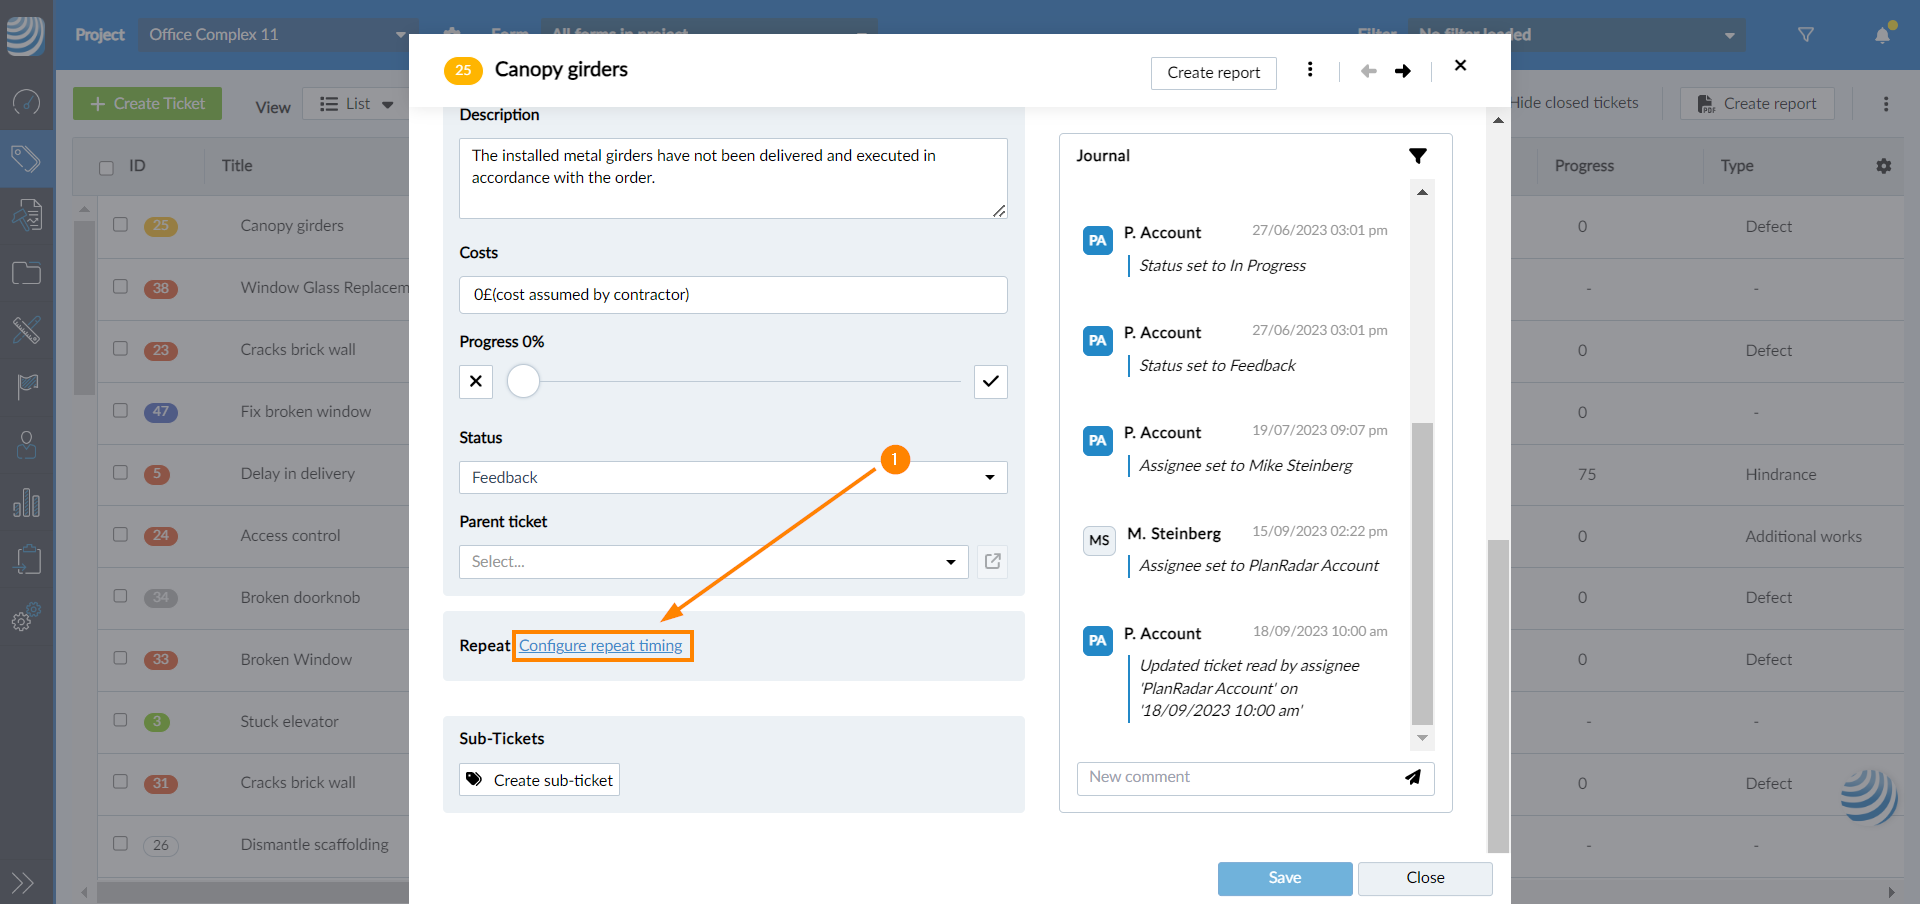
Task: Select the Delay in delivery row checkbox
Action: (121, 473)
